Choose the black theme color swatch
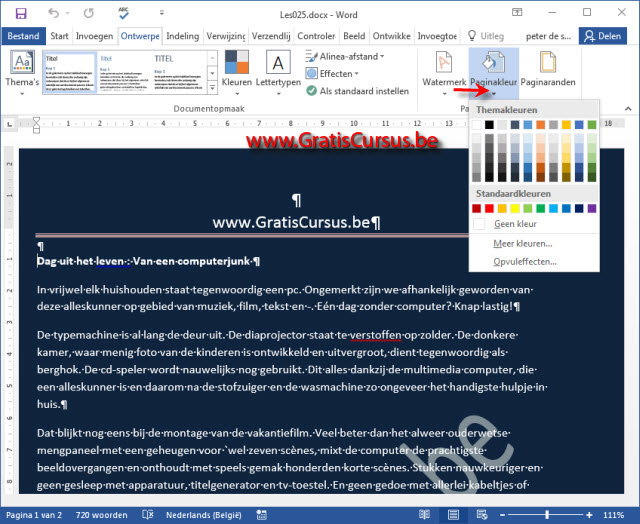This screenshot has width=640, height=524. pyautogui.click(x=489, y=125)
